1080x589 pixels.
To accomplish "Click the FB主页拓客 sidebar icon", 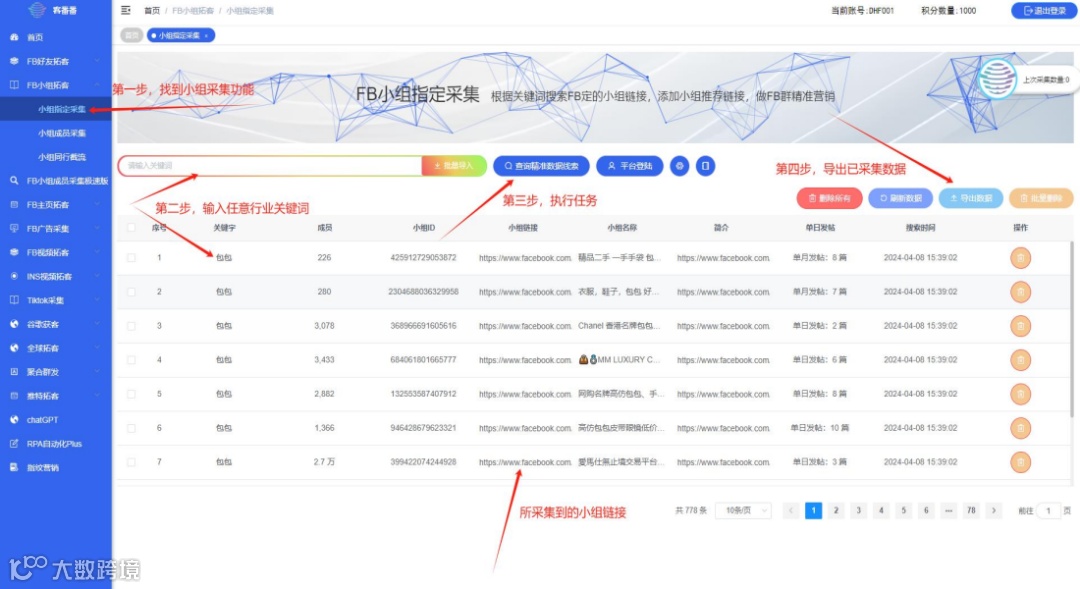I will click(x=14, y=205).
